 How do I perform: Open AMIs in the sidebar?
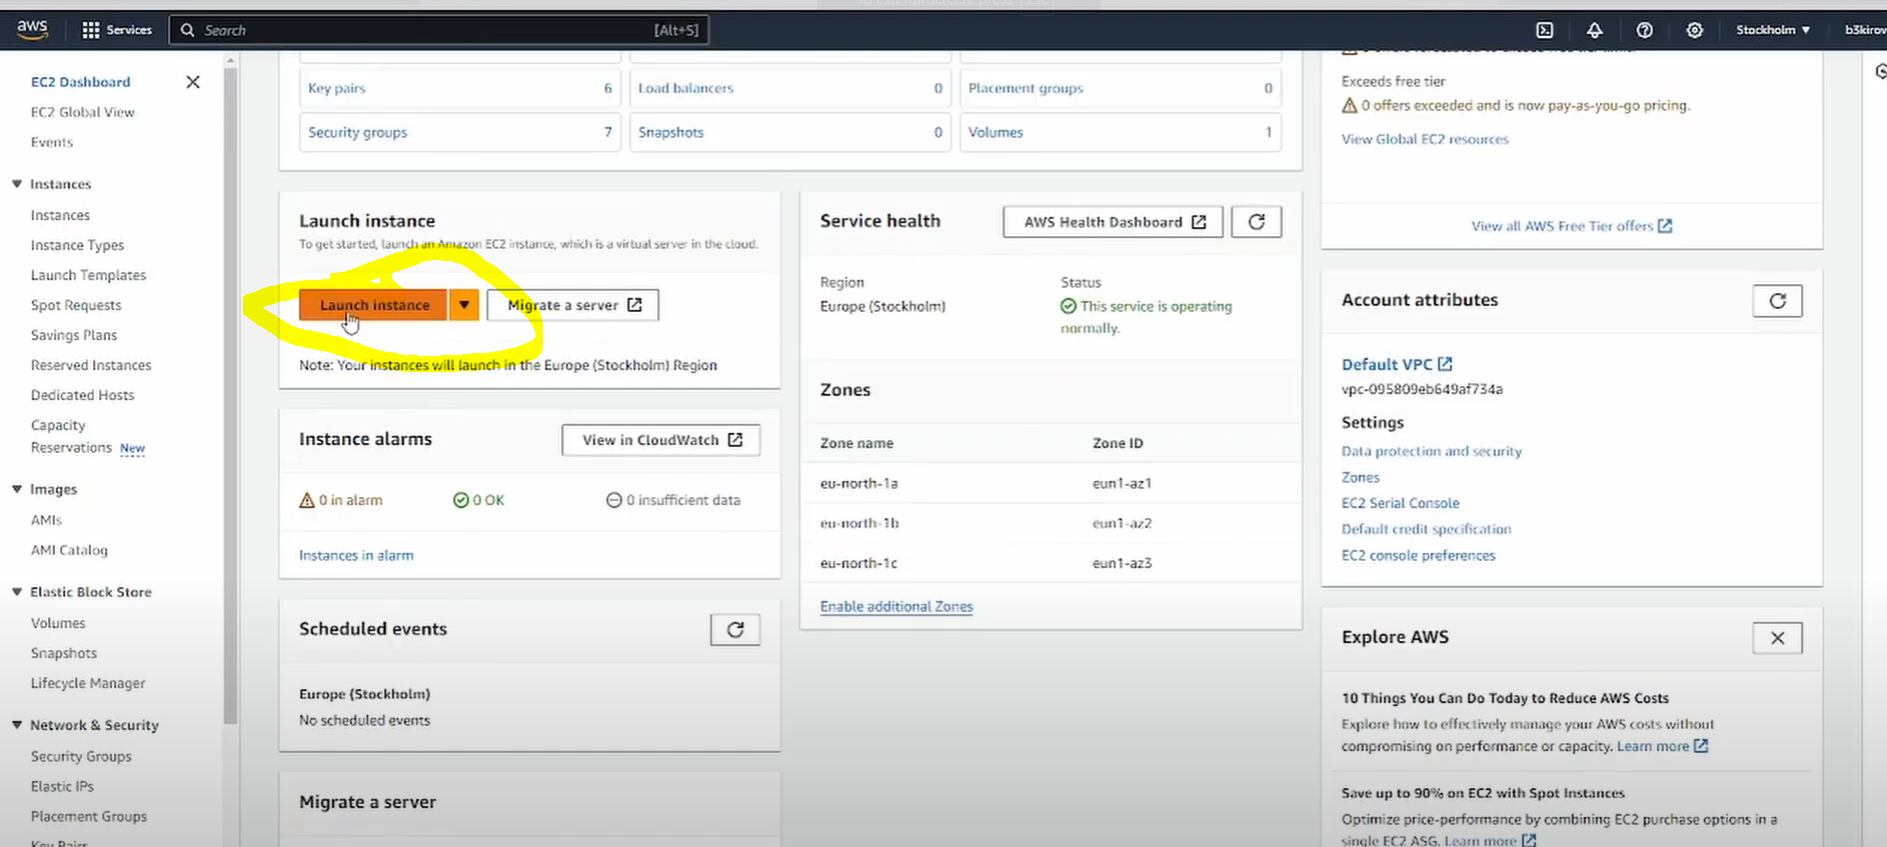(47, 520)
